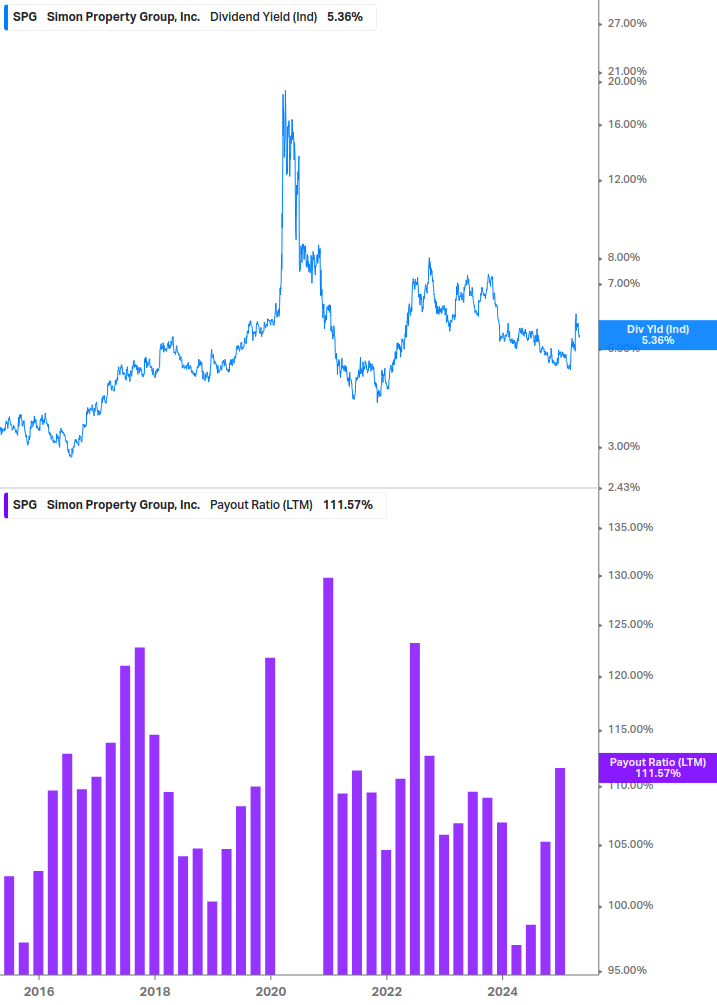The width and height of the screenshot is (717, 1005).
Task: Click the tallest payout bar near 130%
Action: tap(328, 776)
